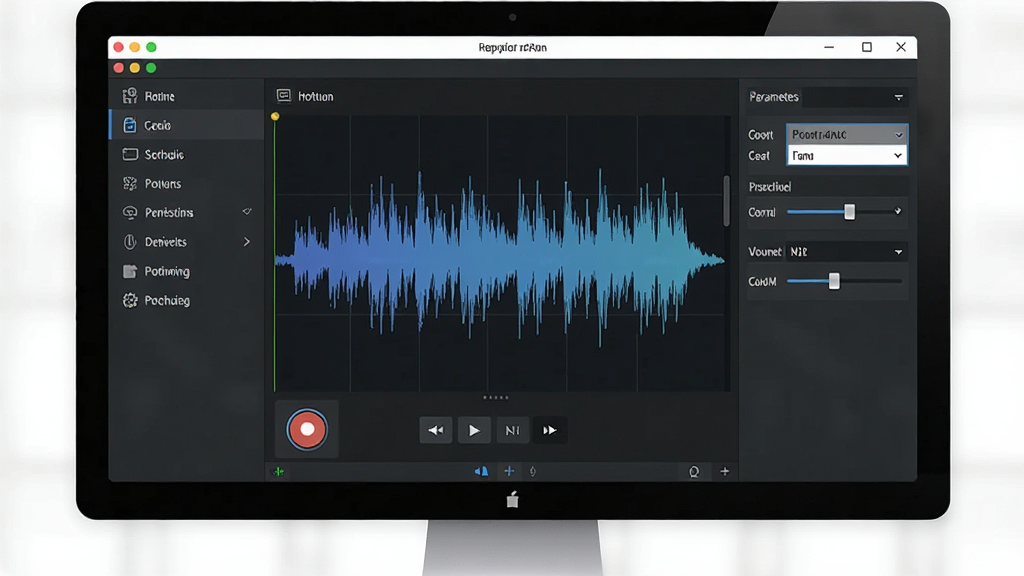Click the dotted resize handle below waveform
Viewport: 1024px width, 576px height.
(x=496, y=397)
